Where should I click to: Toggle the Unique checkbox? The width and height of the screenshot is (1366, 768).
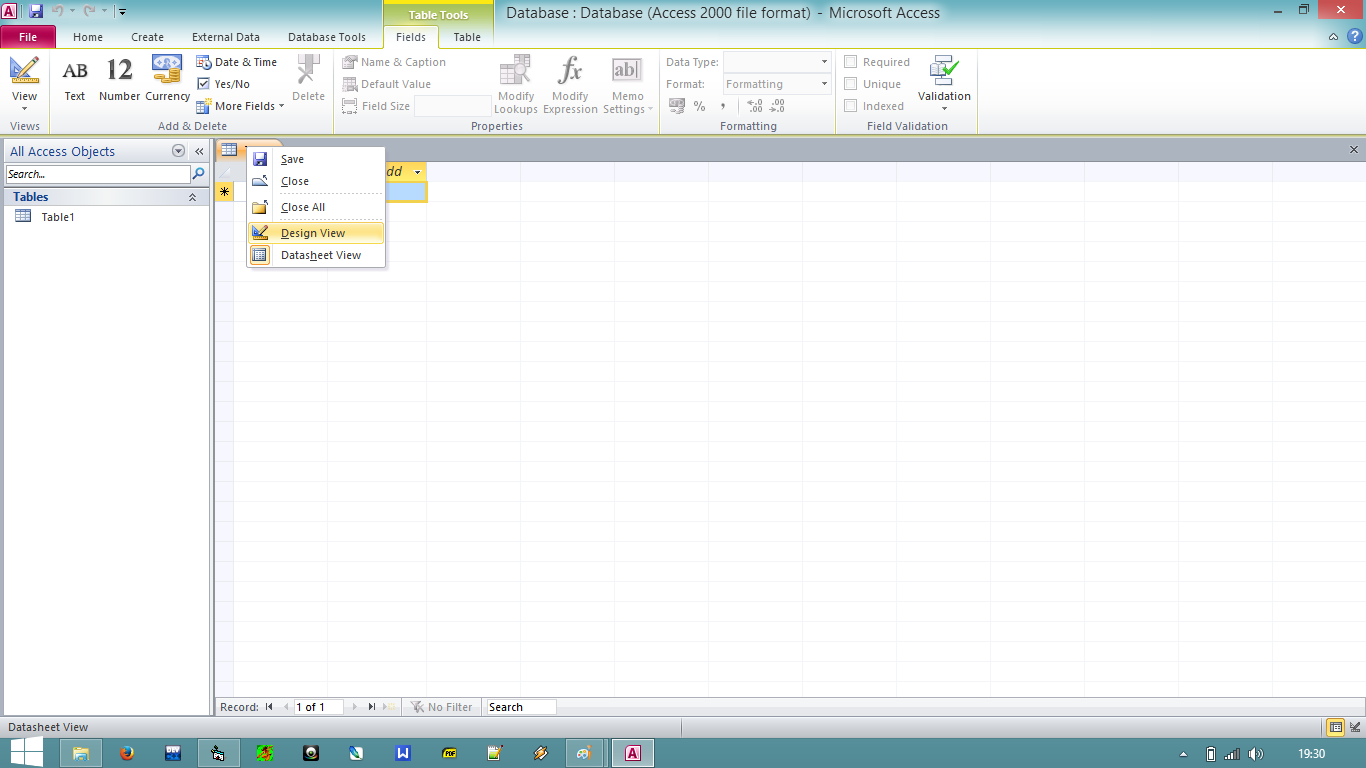(x=851, y=84)
